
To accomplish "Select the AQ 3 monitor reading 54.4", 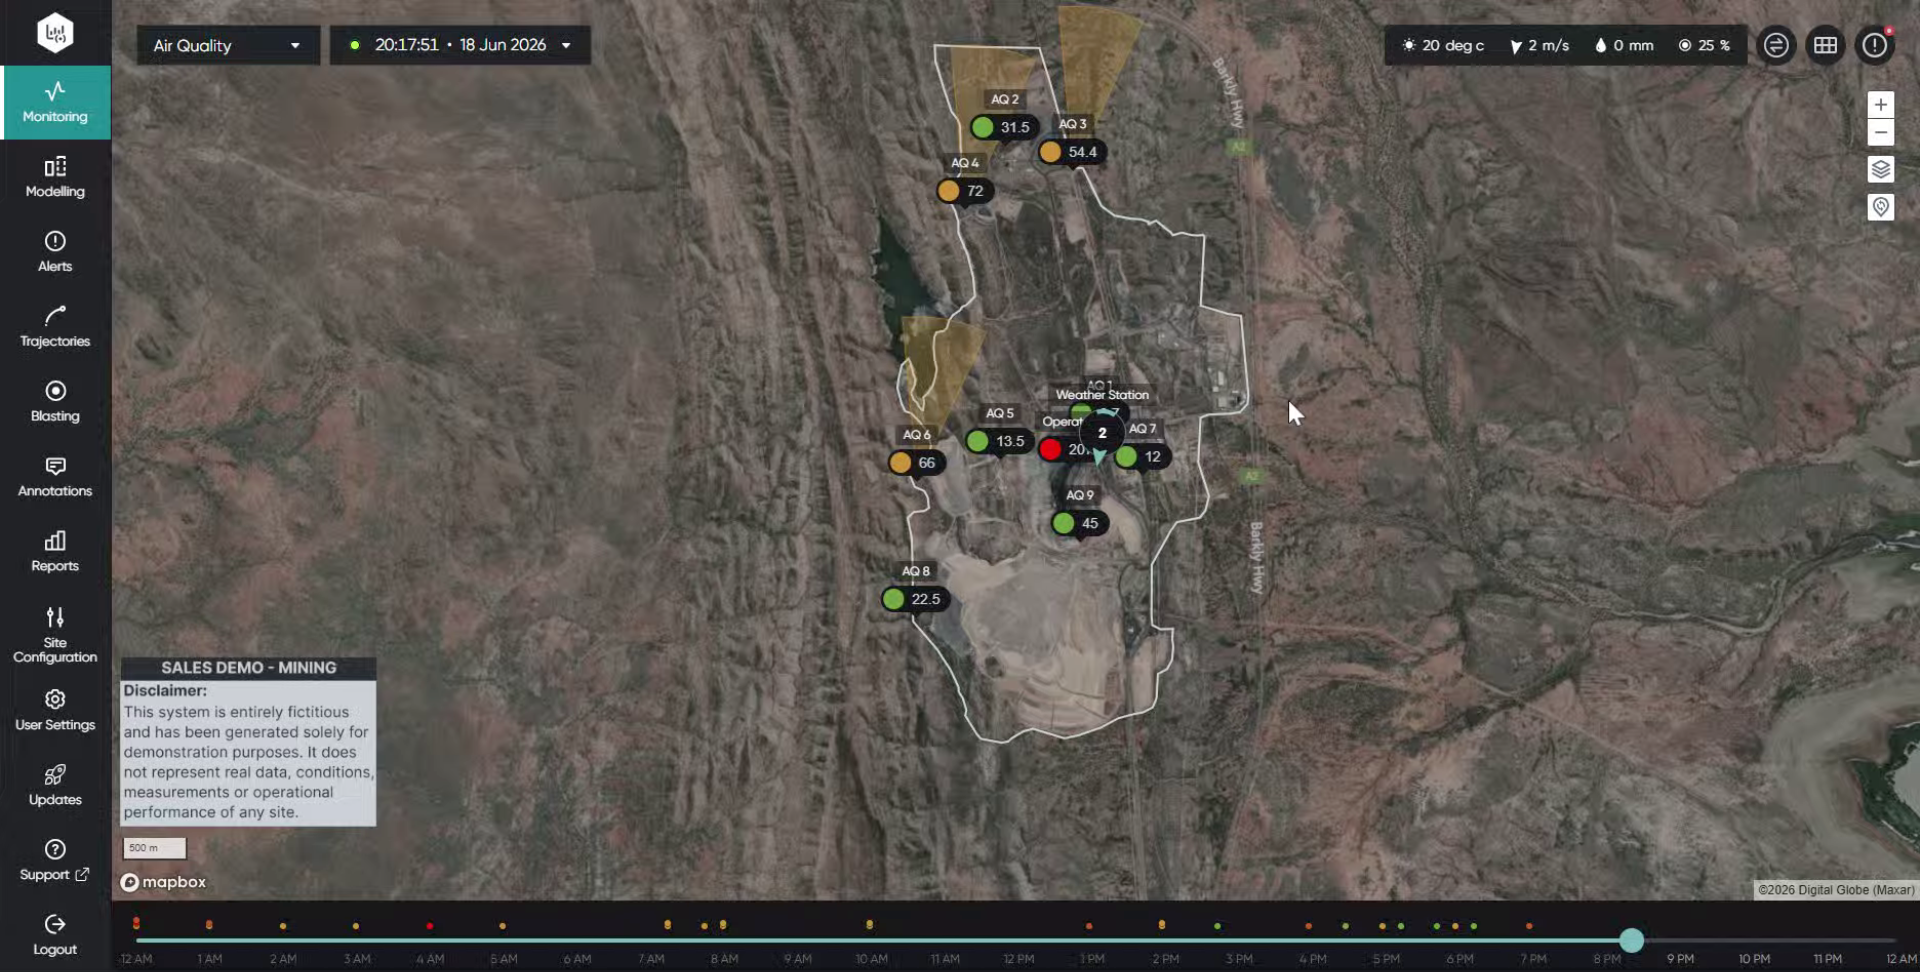I will click(1072, 152).
